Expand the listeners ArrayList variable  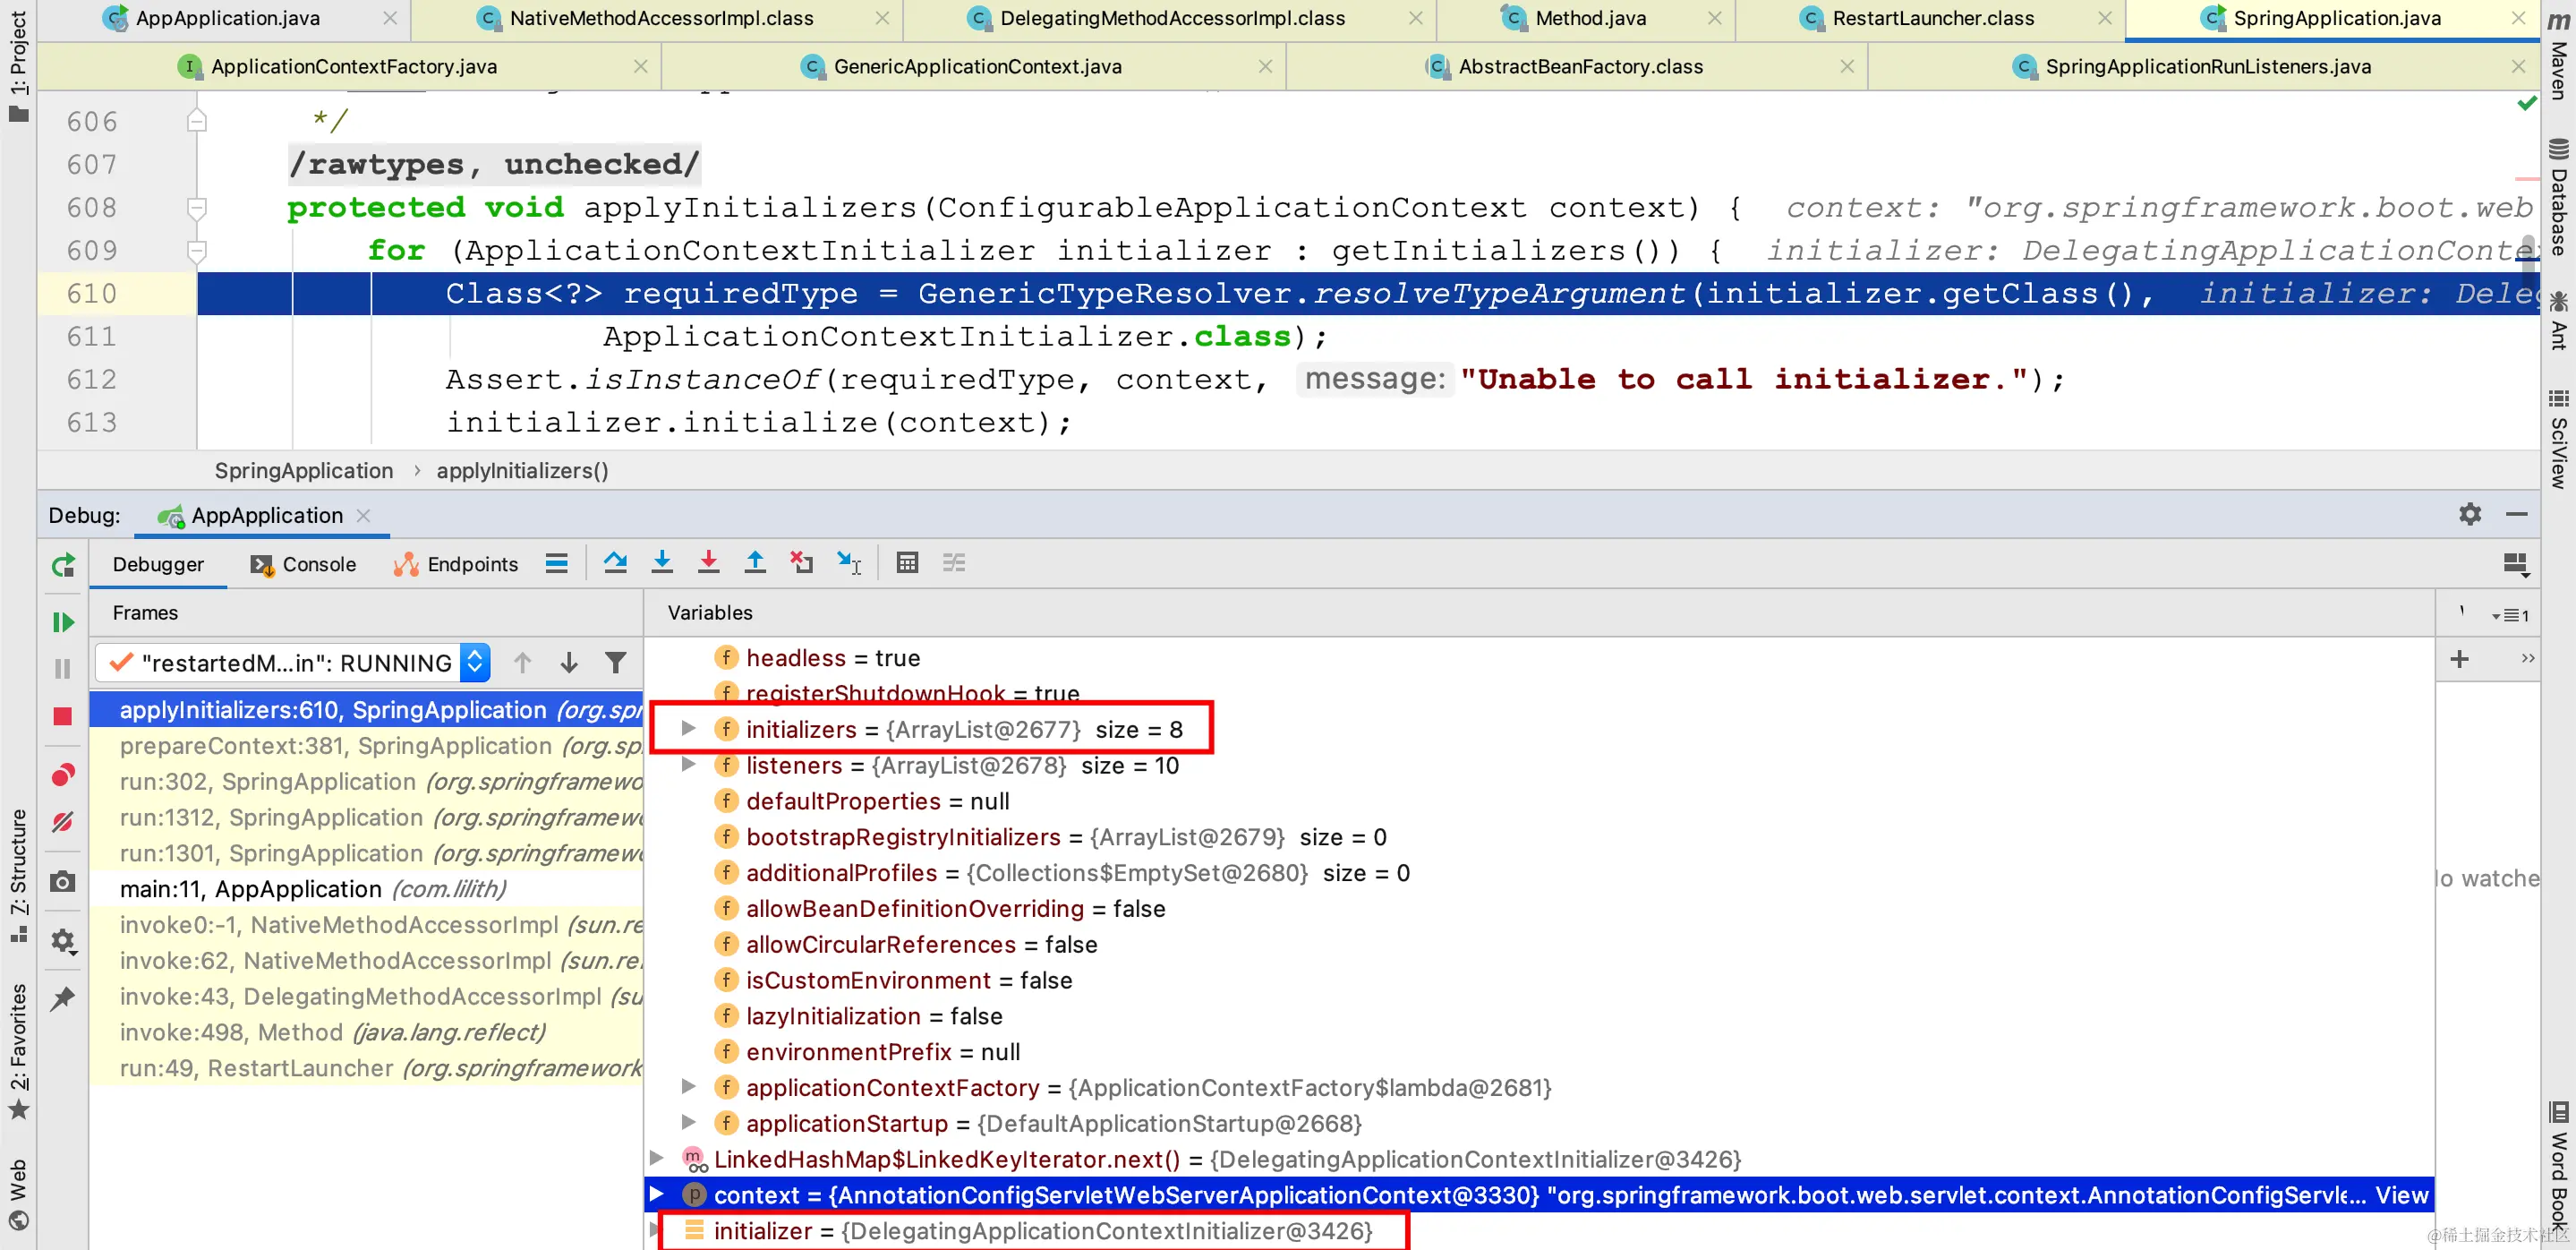pos(688,765)
